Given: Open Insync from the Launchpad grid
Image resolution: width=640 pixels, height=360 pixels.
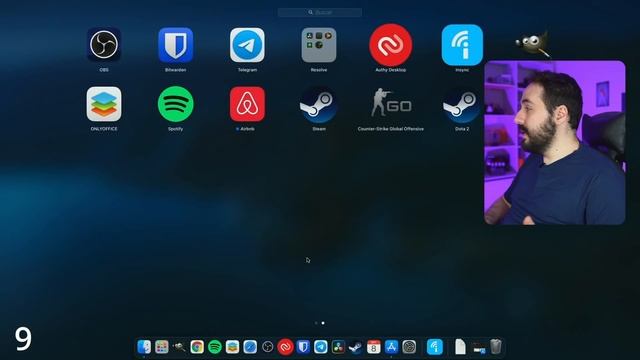Looking at the screenshot, I should point(462,45).
